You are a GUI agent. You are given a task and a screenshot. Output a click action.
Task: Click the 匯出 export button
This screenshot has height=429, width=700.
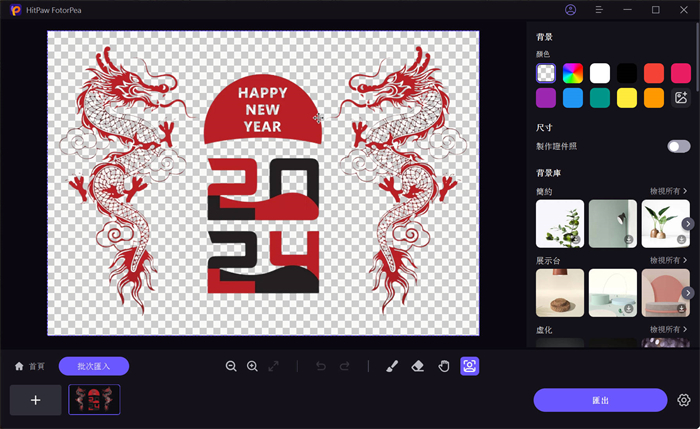tap(600, 400)
